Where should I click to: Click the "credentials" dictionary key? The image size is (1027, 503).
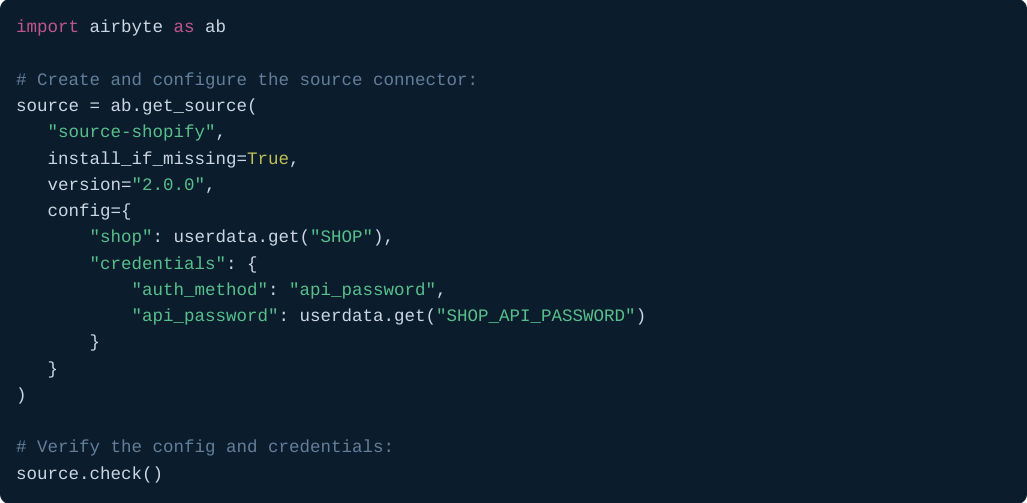(157, 264)
